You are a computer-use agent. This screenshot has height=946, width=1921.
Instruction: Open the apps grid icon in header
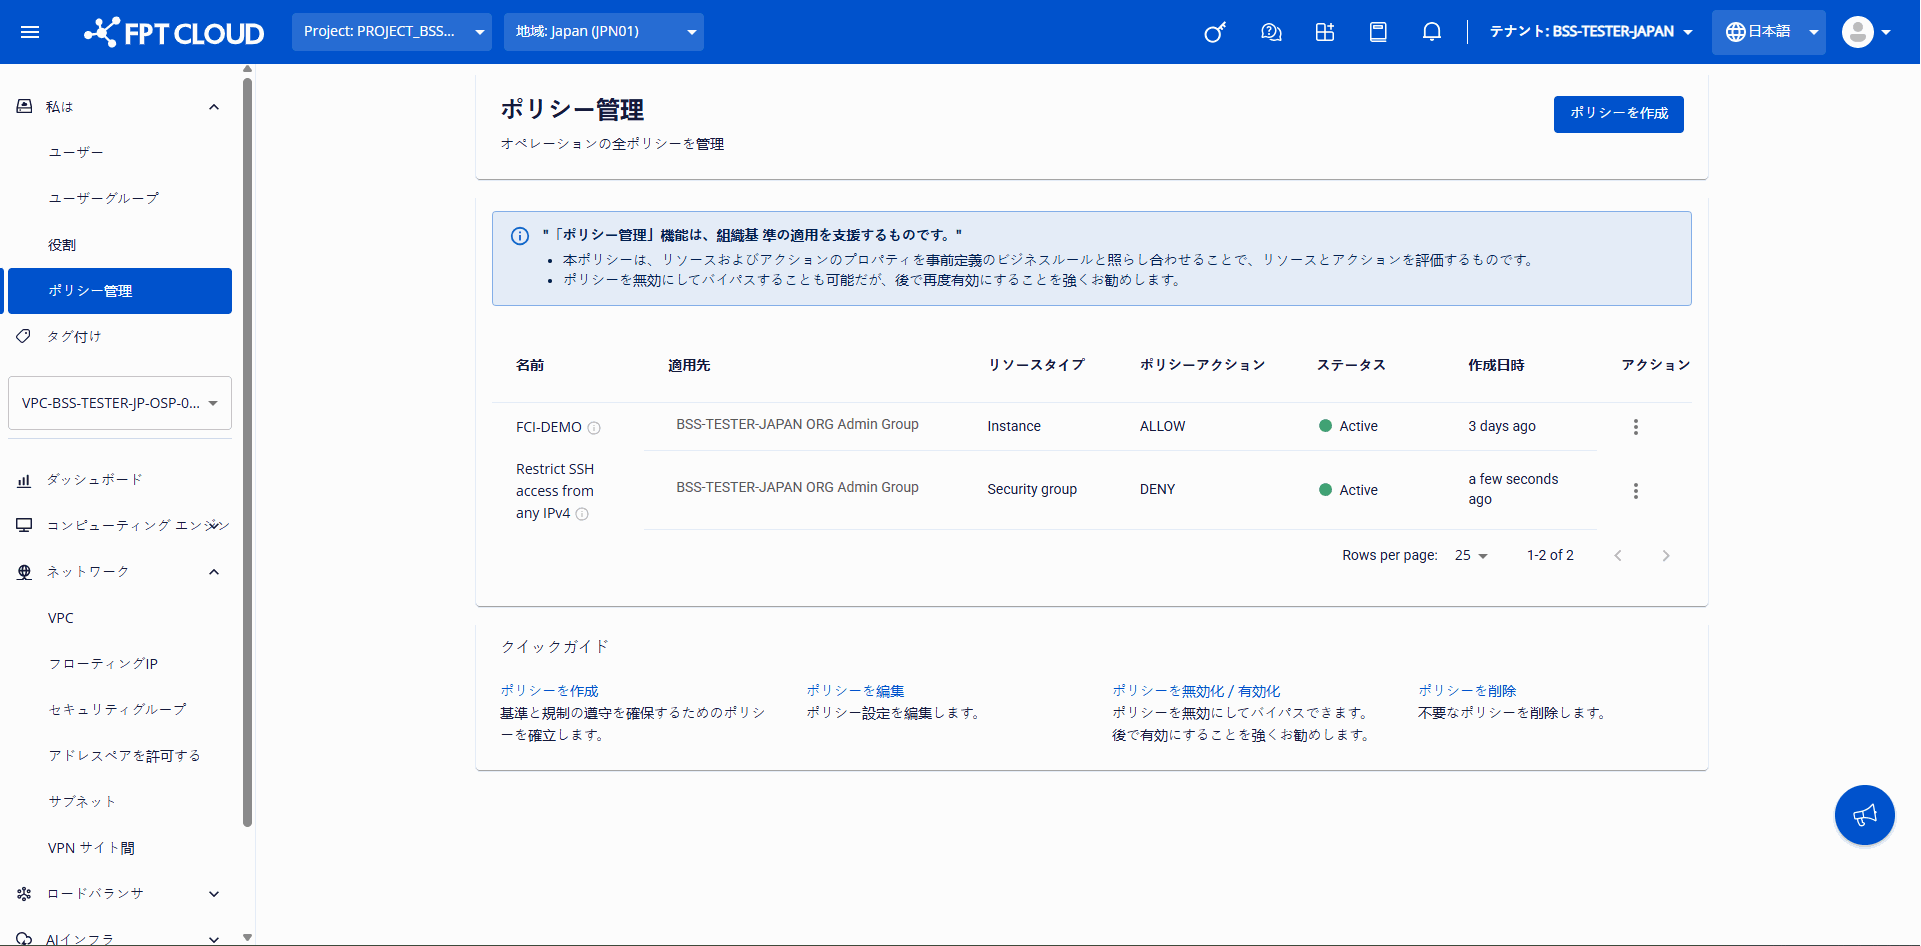[1325, 32]
